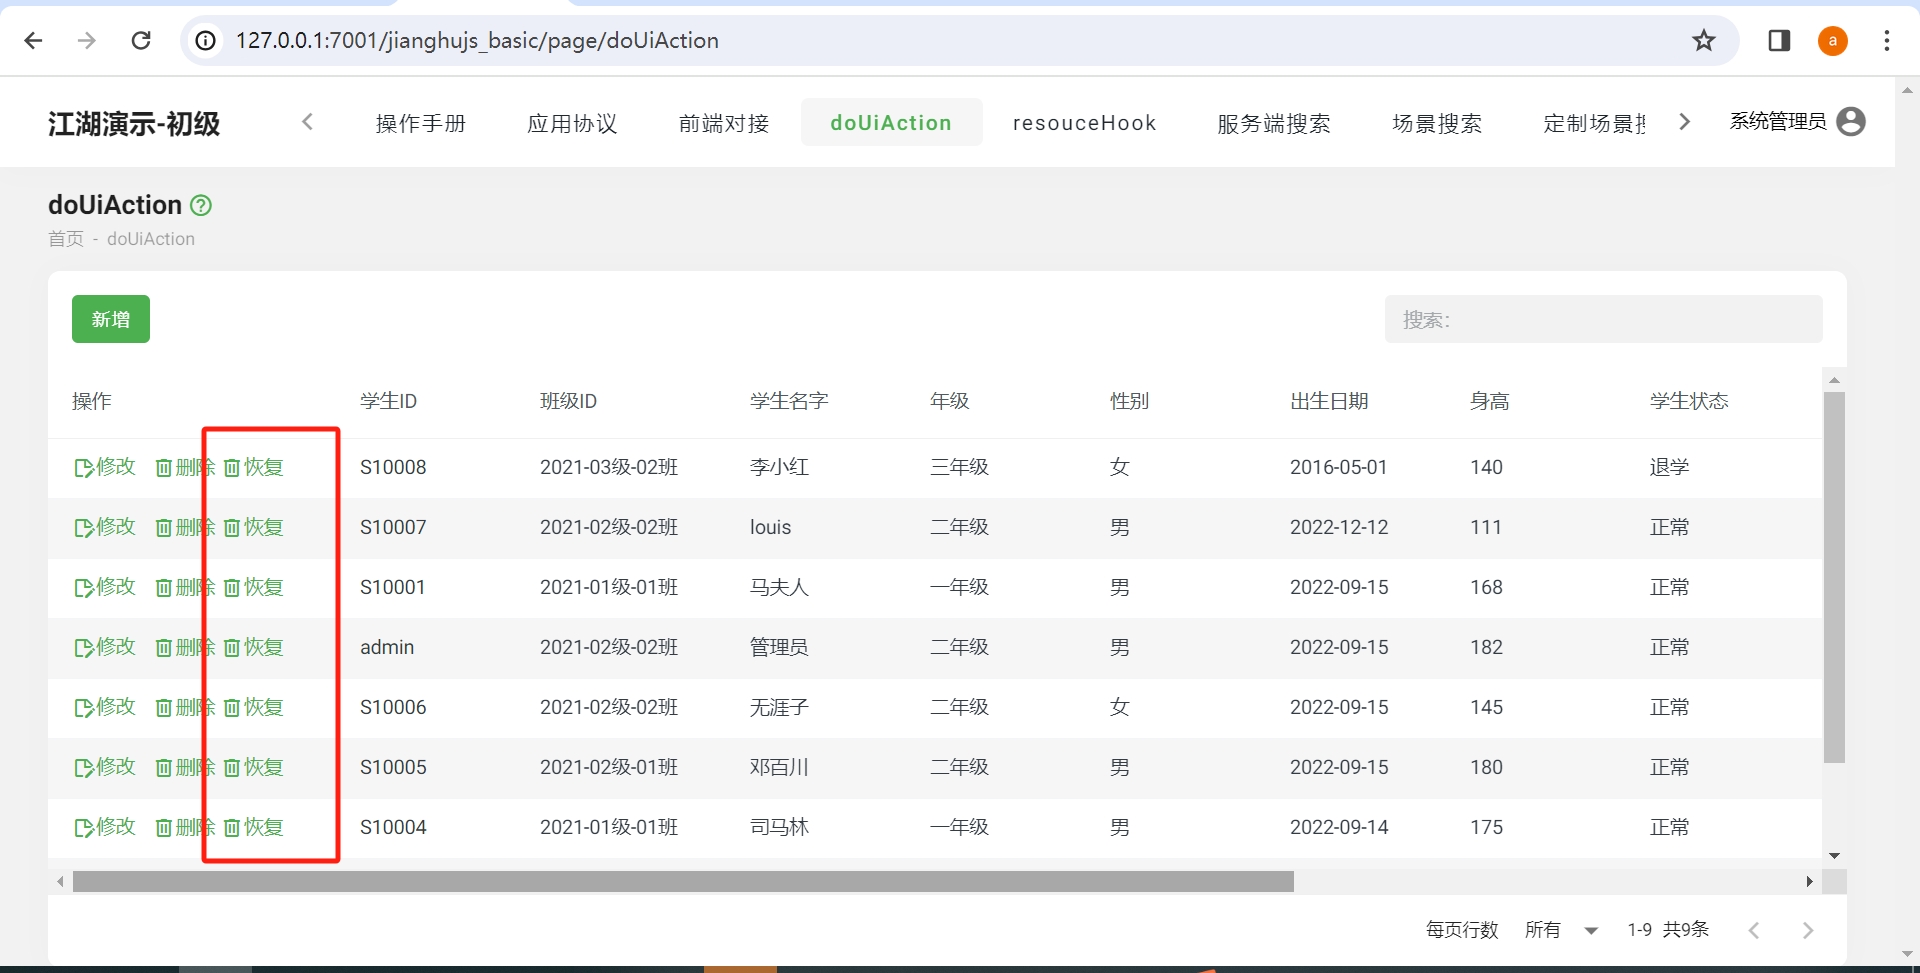Switch to the 应用协议 tab
The width and height of the screenshot is (1920, 973).
point(573,122)
